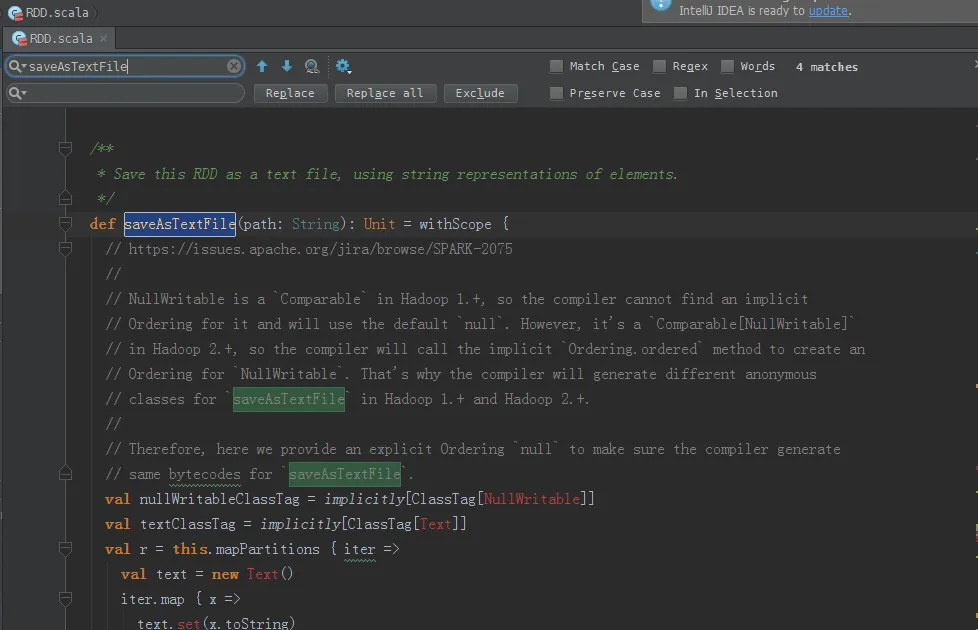This screenshot has width=978, height=630.
Task: Open search history magnifier dropdown
Action: (17, 66)
